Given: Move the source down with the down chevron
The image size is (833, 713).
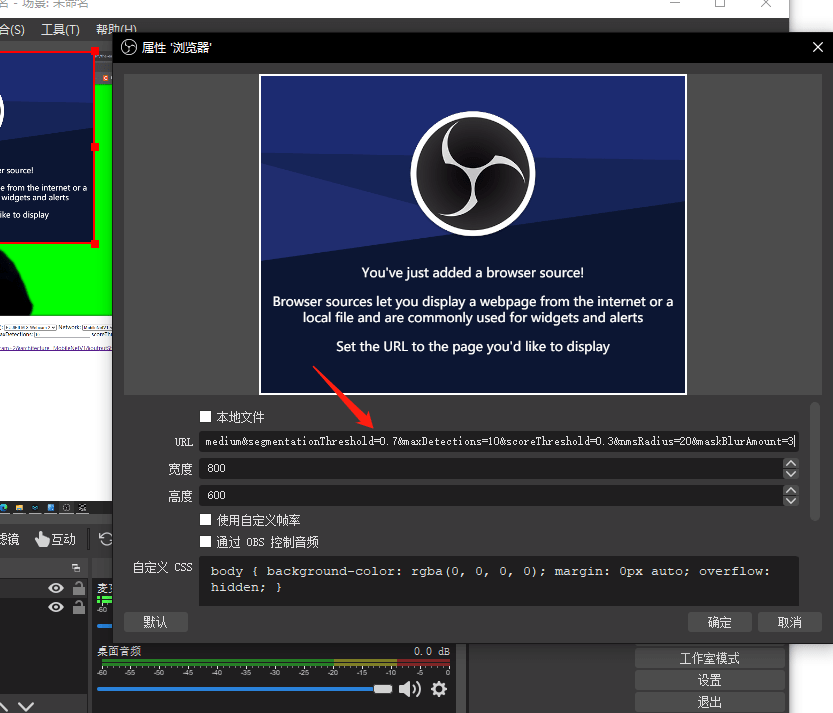Looking at the screenshot, I should click(26, 706).
